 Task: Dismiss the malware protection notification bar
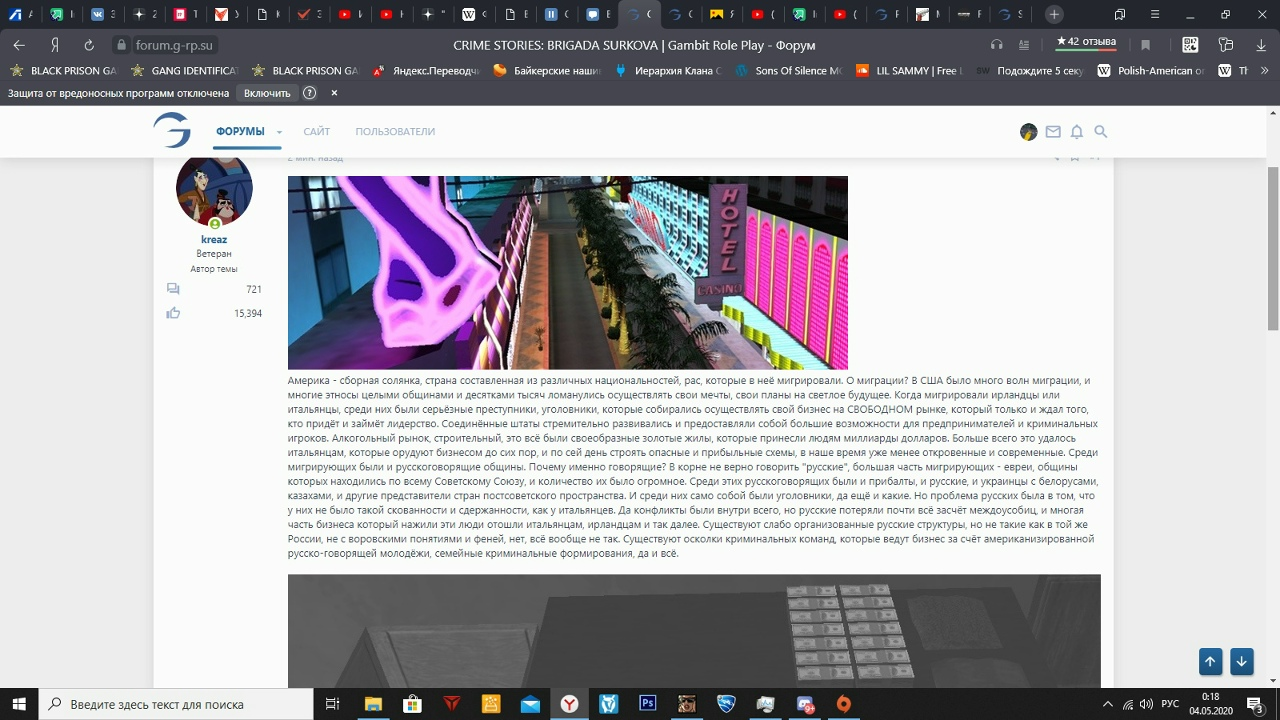point(334,93)
